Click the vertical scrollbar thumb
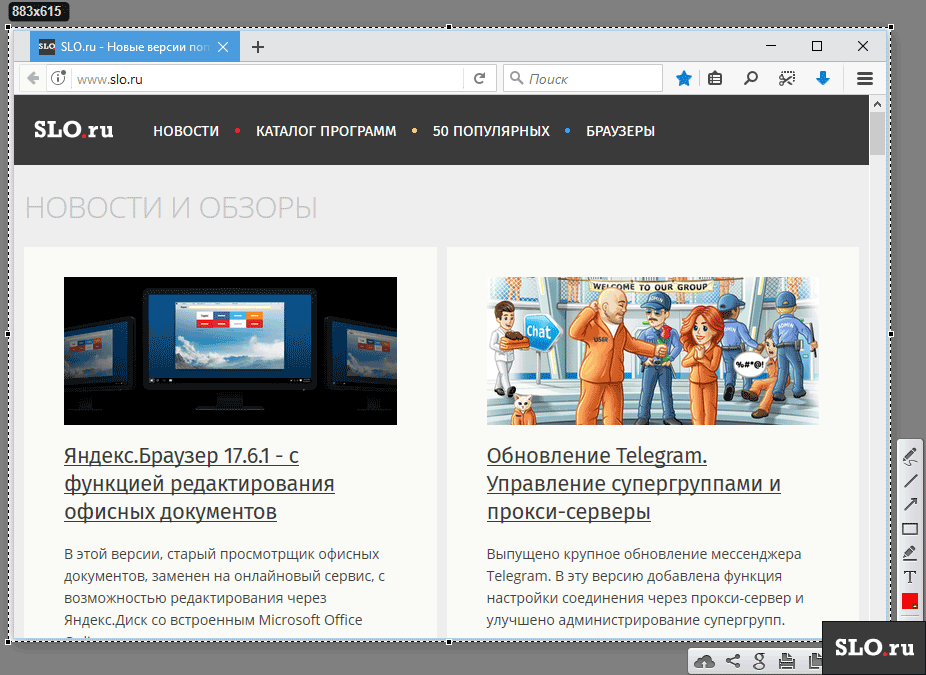This screenshot has width=926, height=675. pos(877,133)
